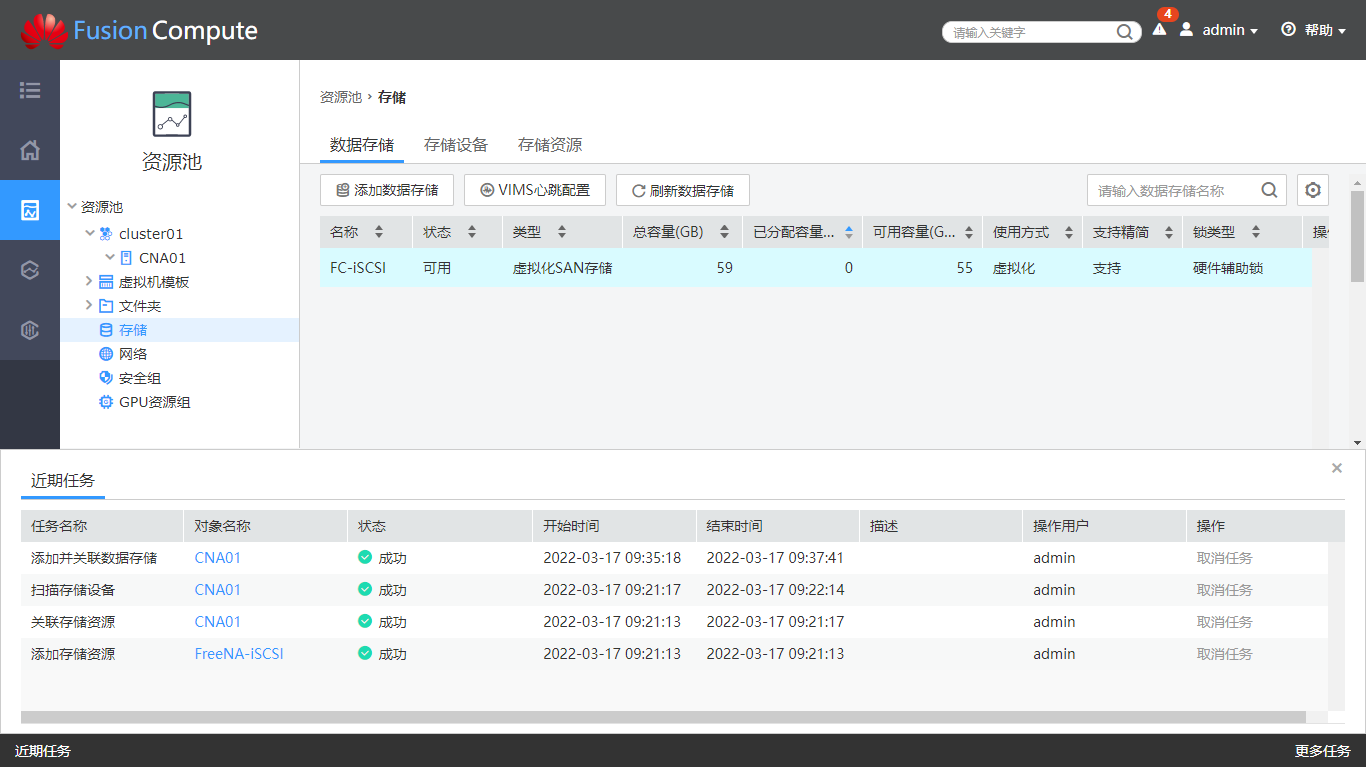
Task: Click the home icon in the left sidebar
Action: click(30, 150)
